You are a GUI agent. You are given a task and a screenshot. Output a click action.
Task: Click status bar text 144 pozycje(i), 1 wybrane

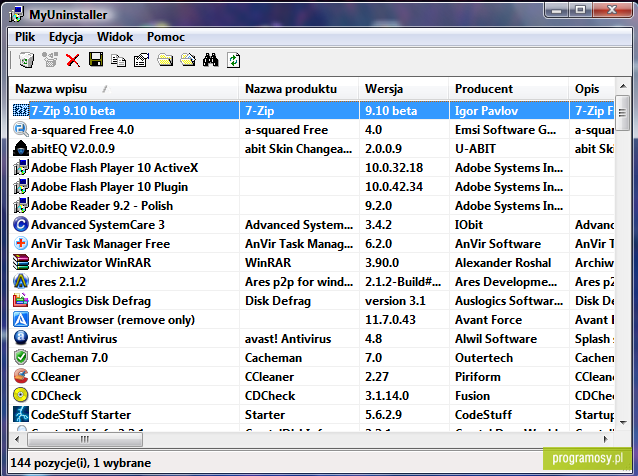(81, 463)
